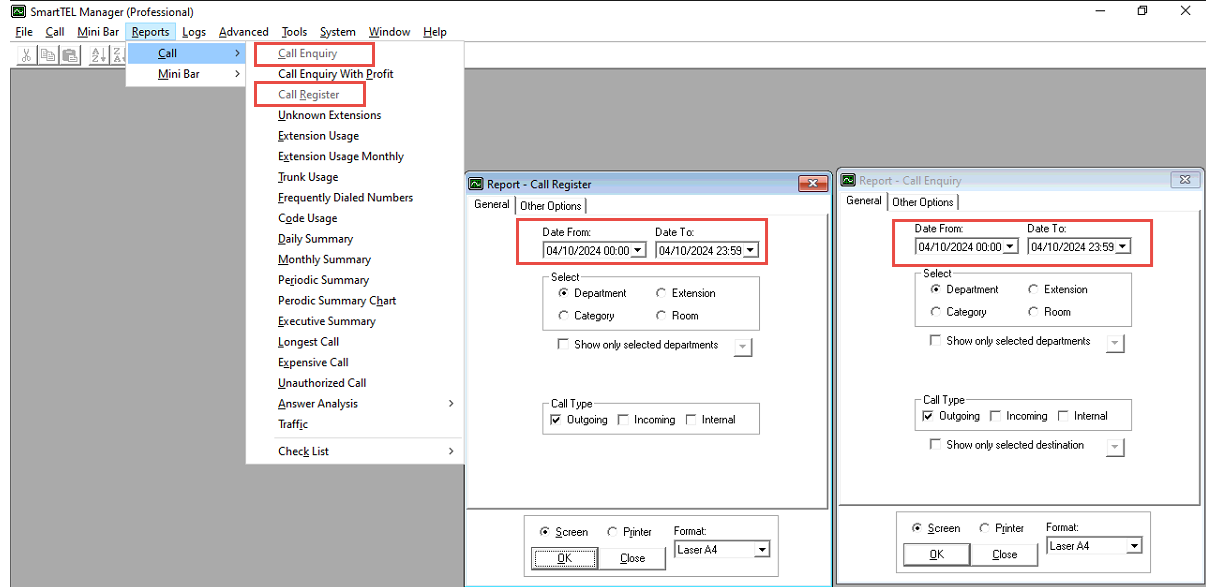Expand the Format dropdown in Call Register
The image size is (1209, 587).
click(x=762, y=550)
